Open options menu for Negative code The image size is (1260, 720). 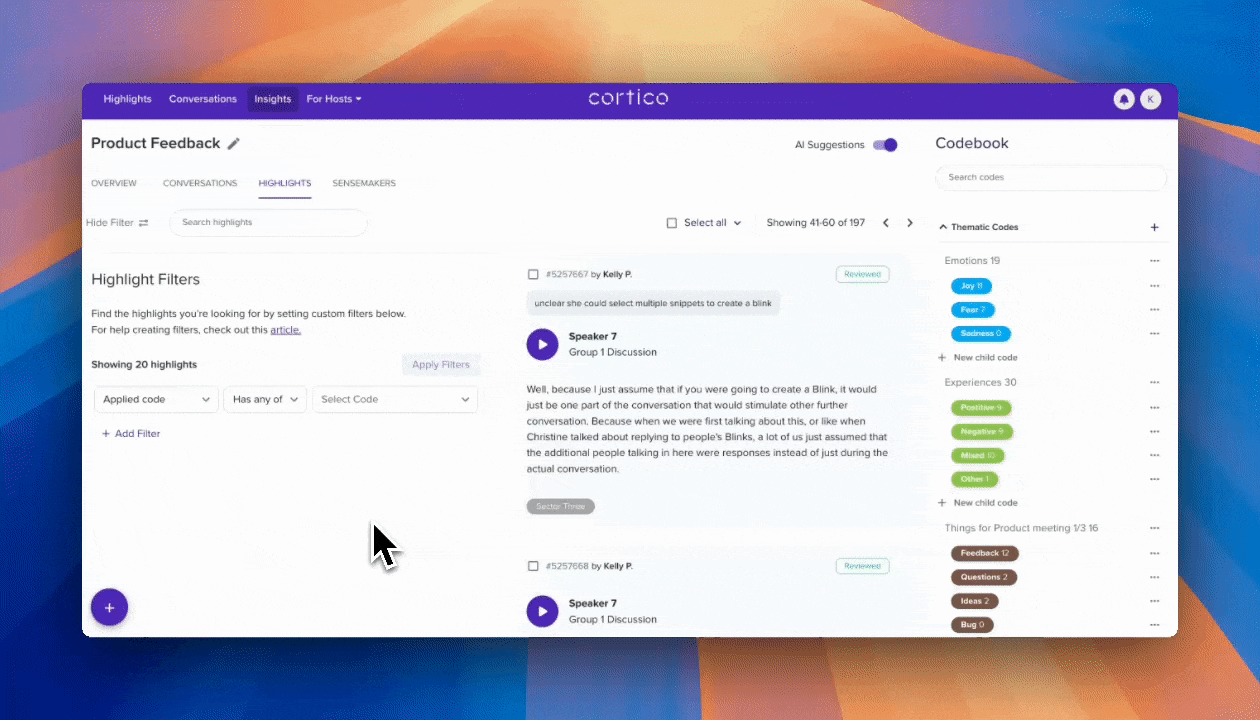point(1154,432)
